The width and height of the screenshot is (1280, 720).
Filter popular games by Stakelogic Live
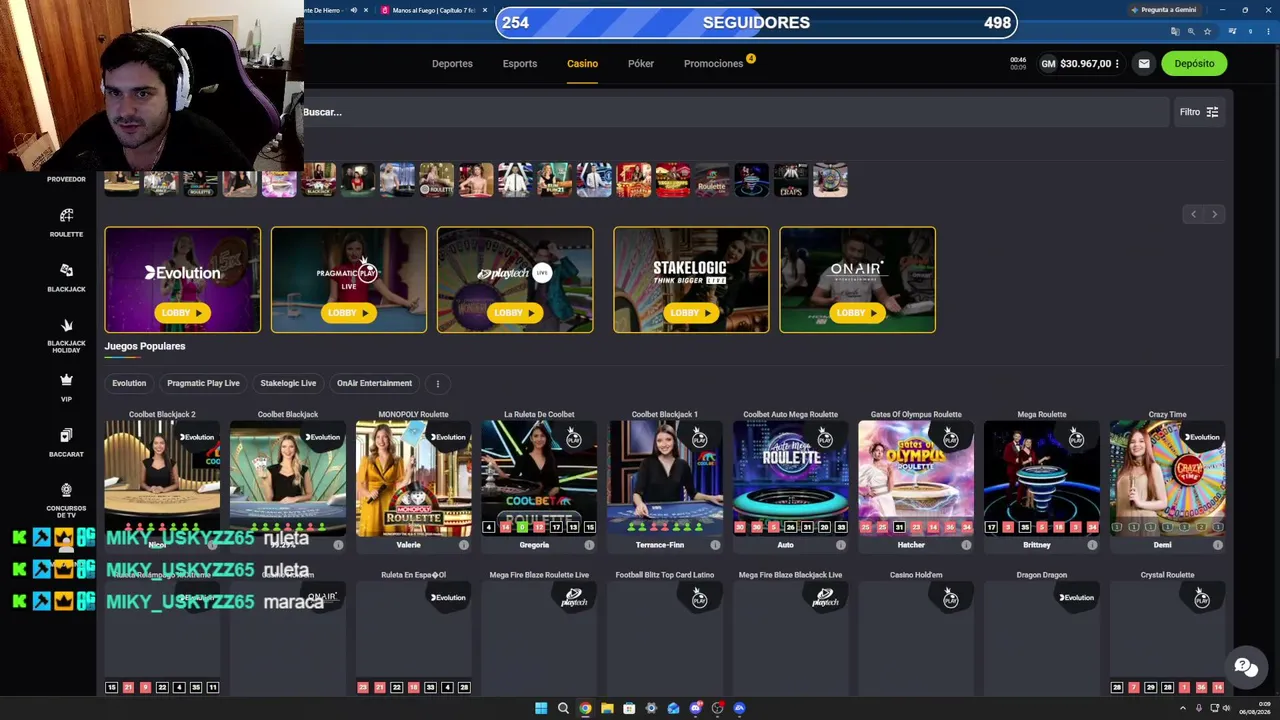(x=288, y=383)
